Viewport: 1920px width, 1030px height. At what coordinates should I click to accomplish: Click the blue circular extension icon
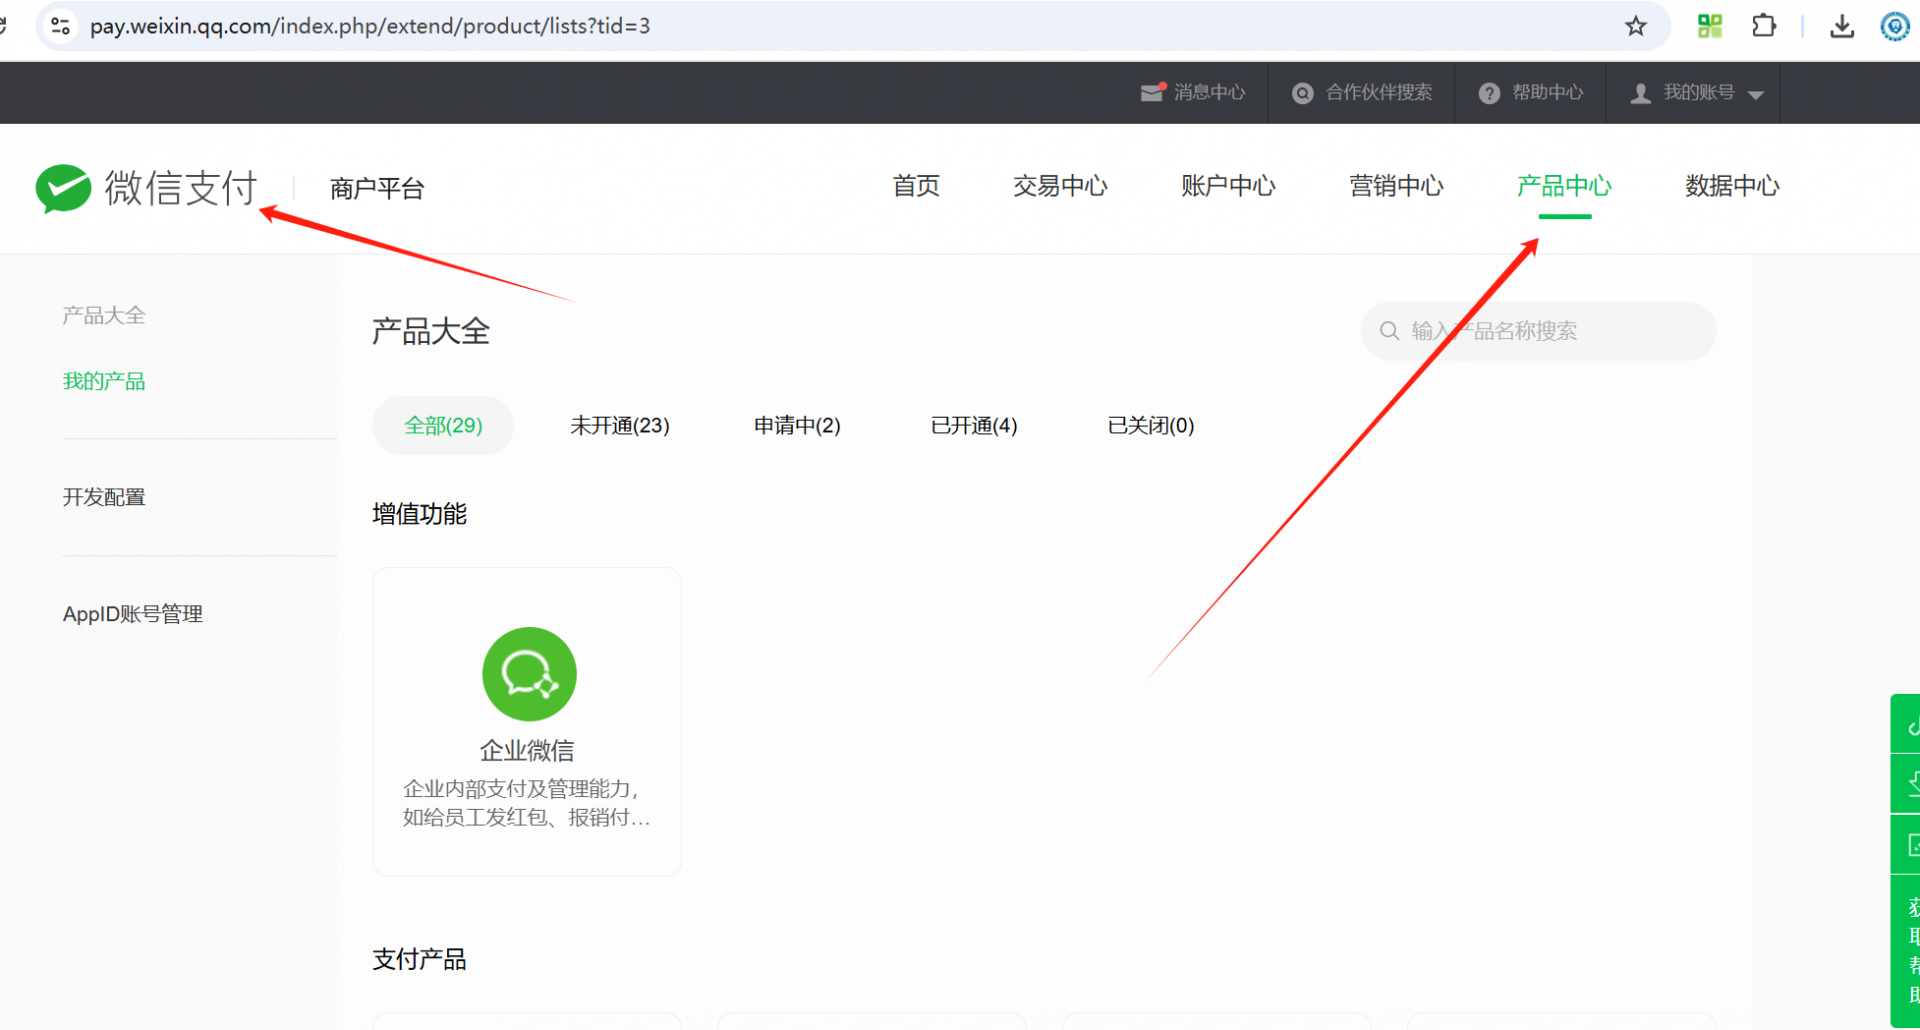[x=1895, y=26]
